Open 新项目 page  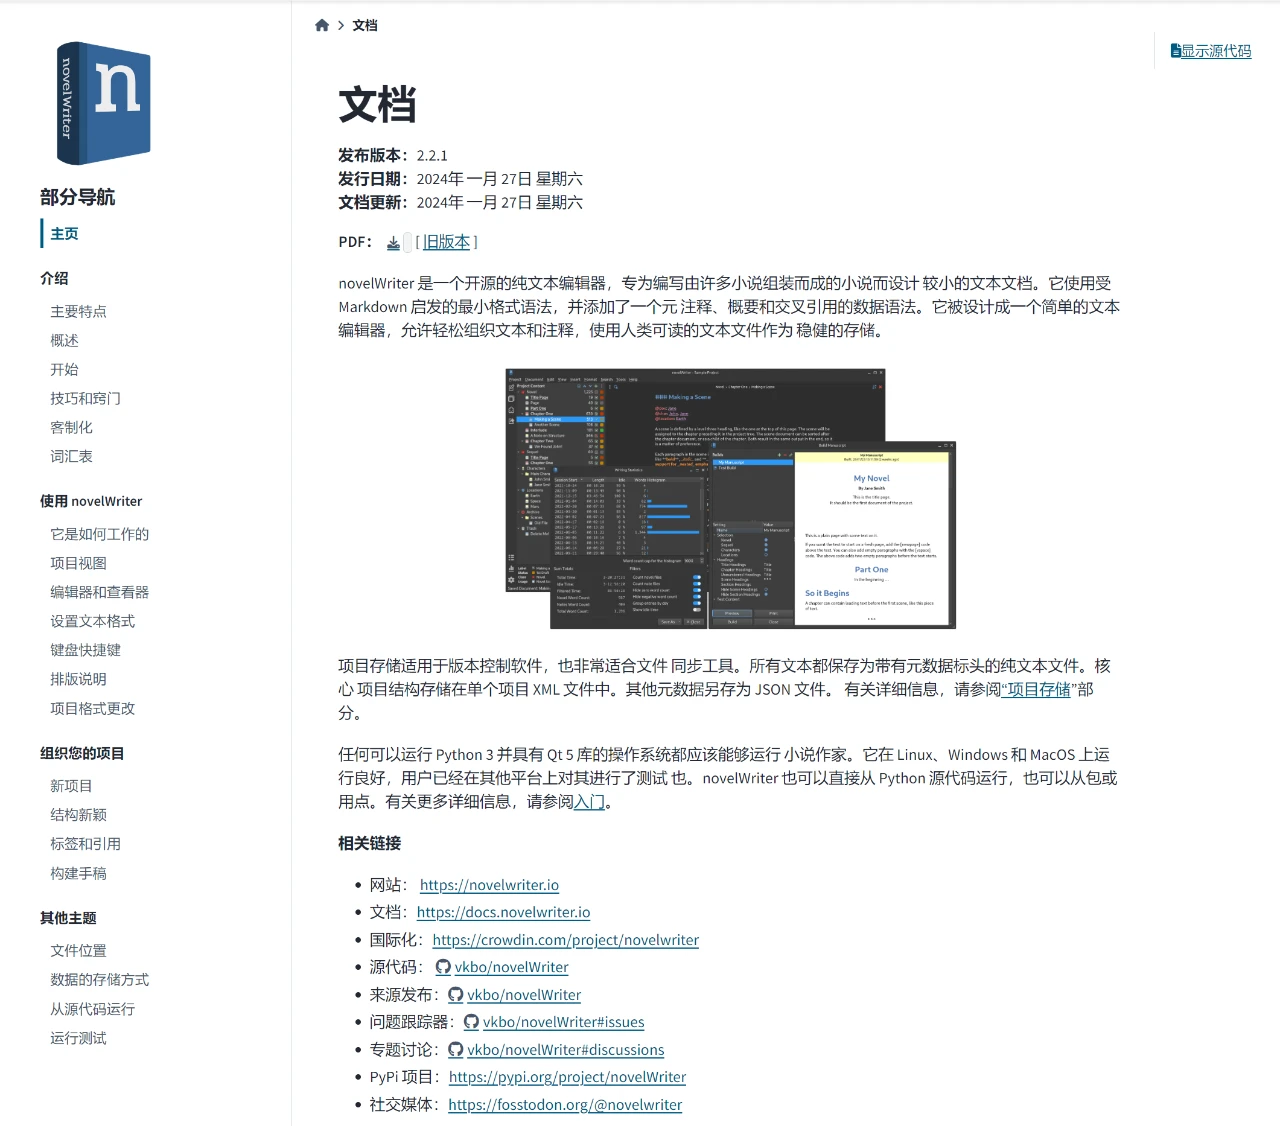[71, 787]
